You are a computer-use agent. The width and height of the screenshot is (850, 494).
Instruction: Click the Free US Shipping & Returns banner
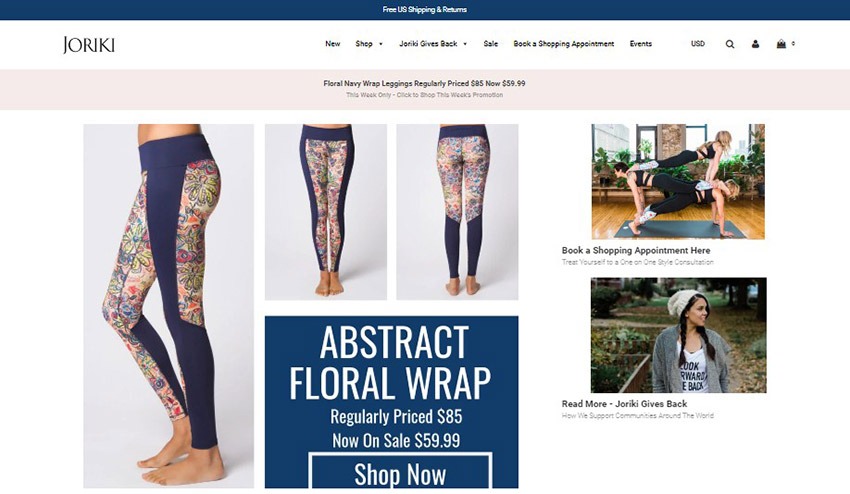(424, 9)
